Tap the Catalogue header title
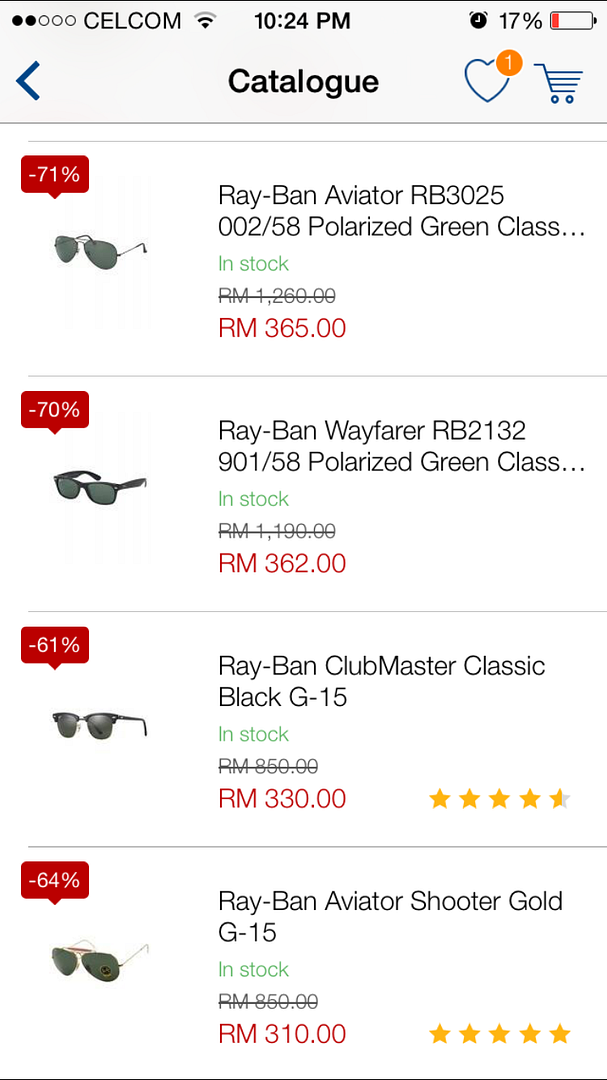 (x=303, y=81)
